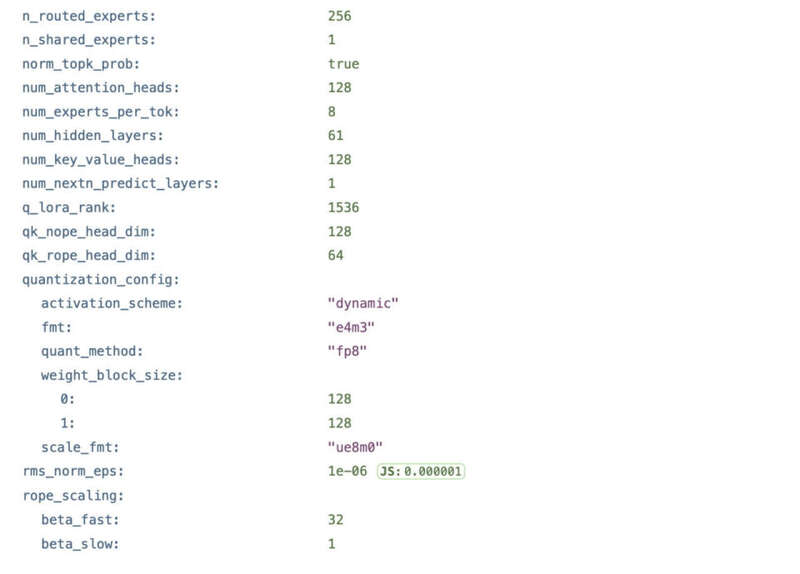
Task: Click the q_lora_rank value 1536
Action: click(x=343, y=208)
